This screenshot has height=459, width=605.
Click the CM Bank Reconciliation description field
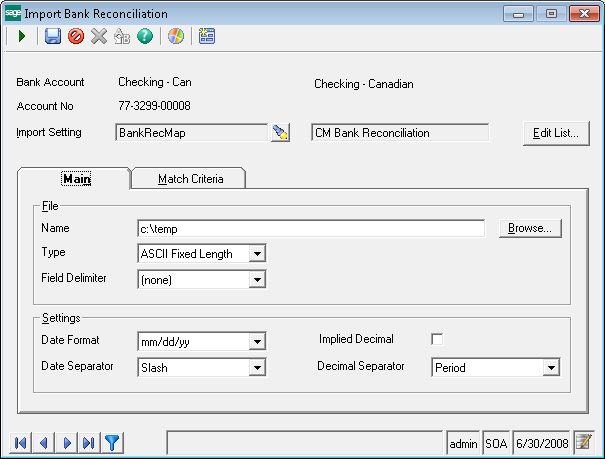click(x=400, y=133)
